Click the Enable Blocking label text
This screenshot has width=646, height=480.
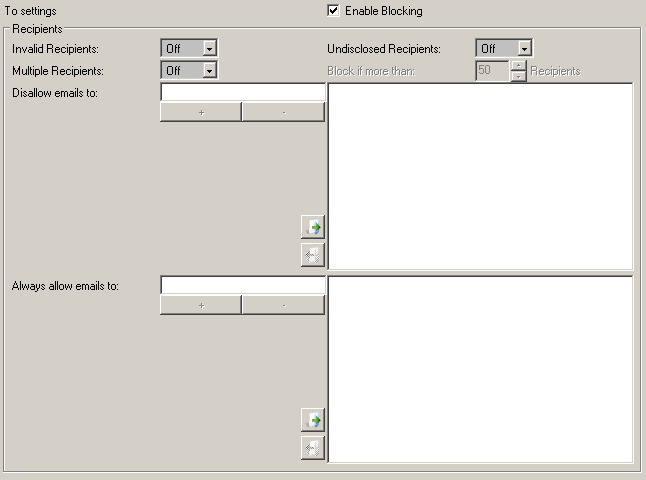383,11
